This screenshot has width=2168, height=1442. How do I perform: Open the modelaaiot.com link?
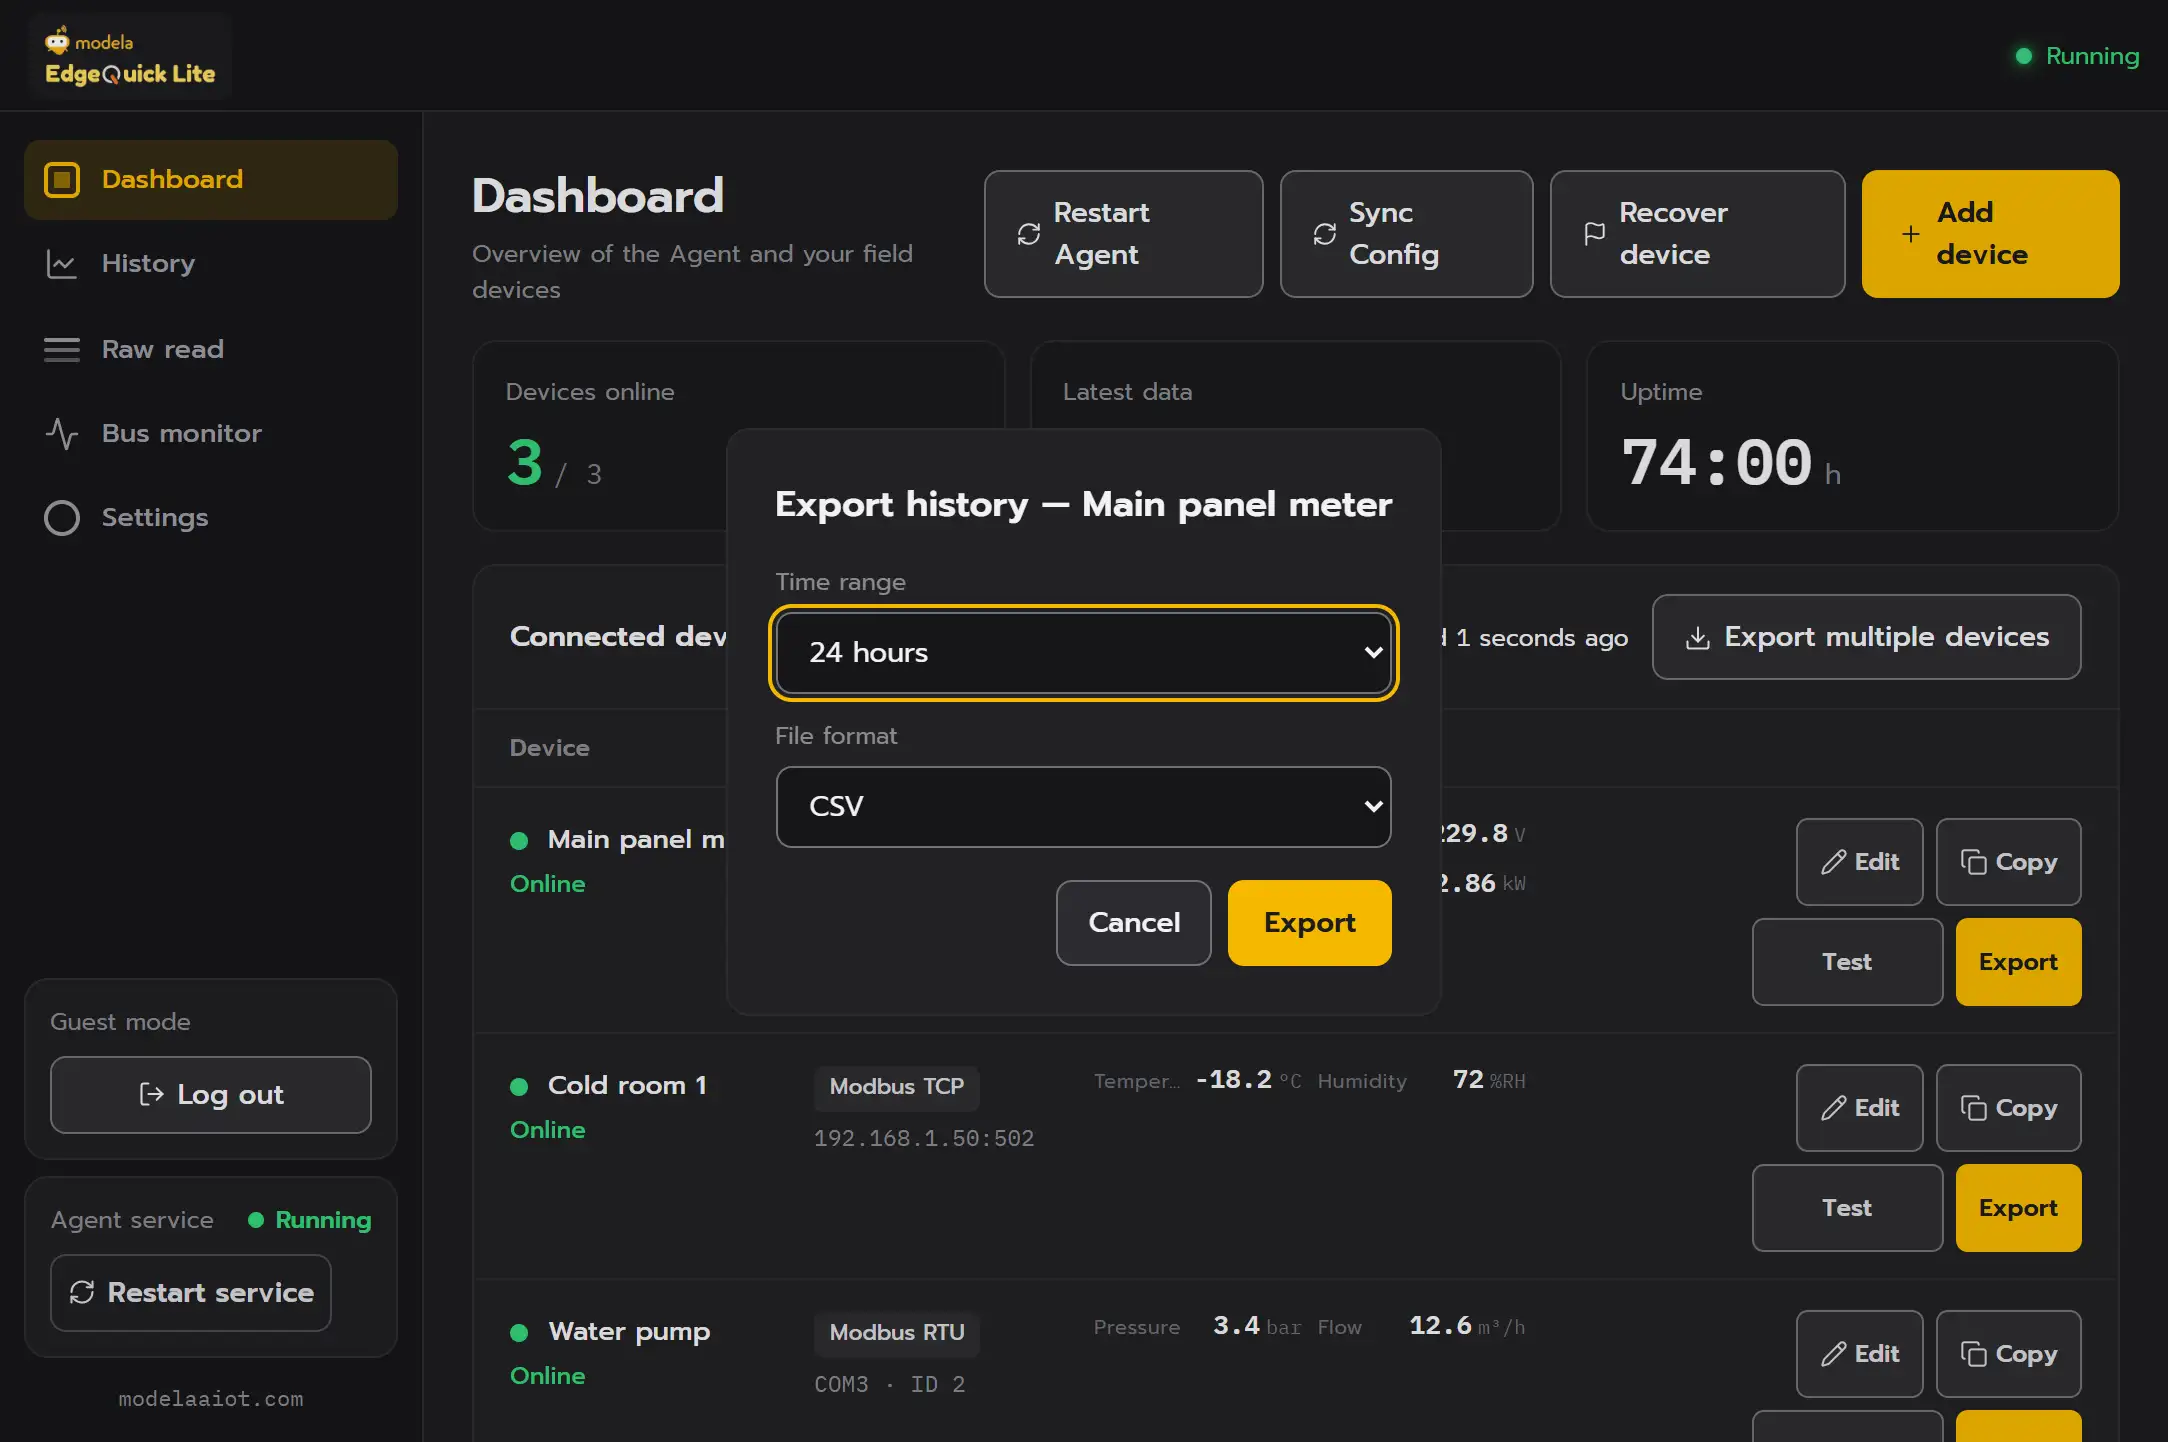pyautogui.click(x=211, y=1399)
